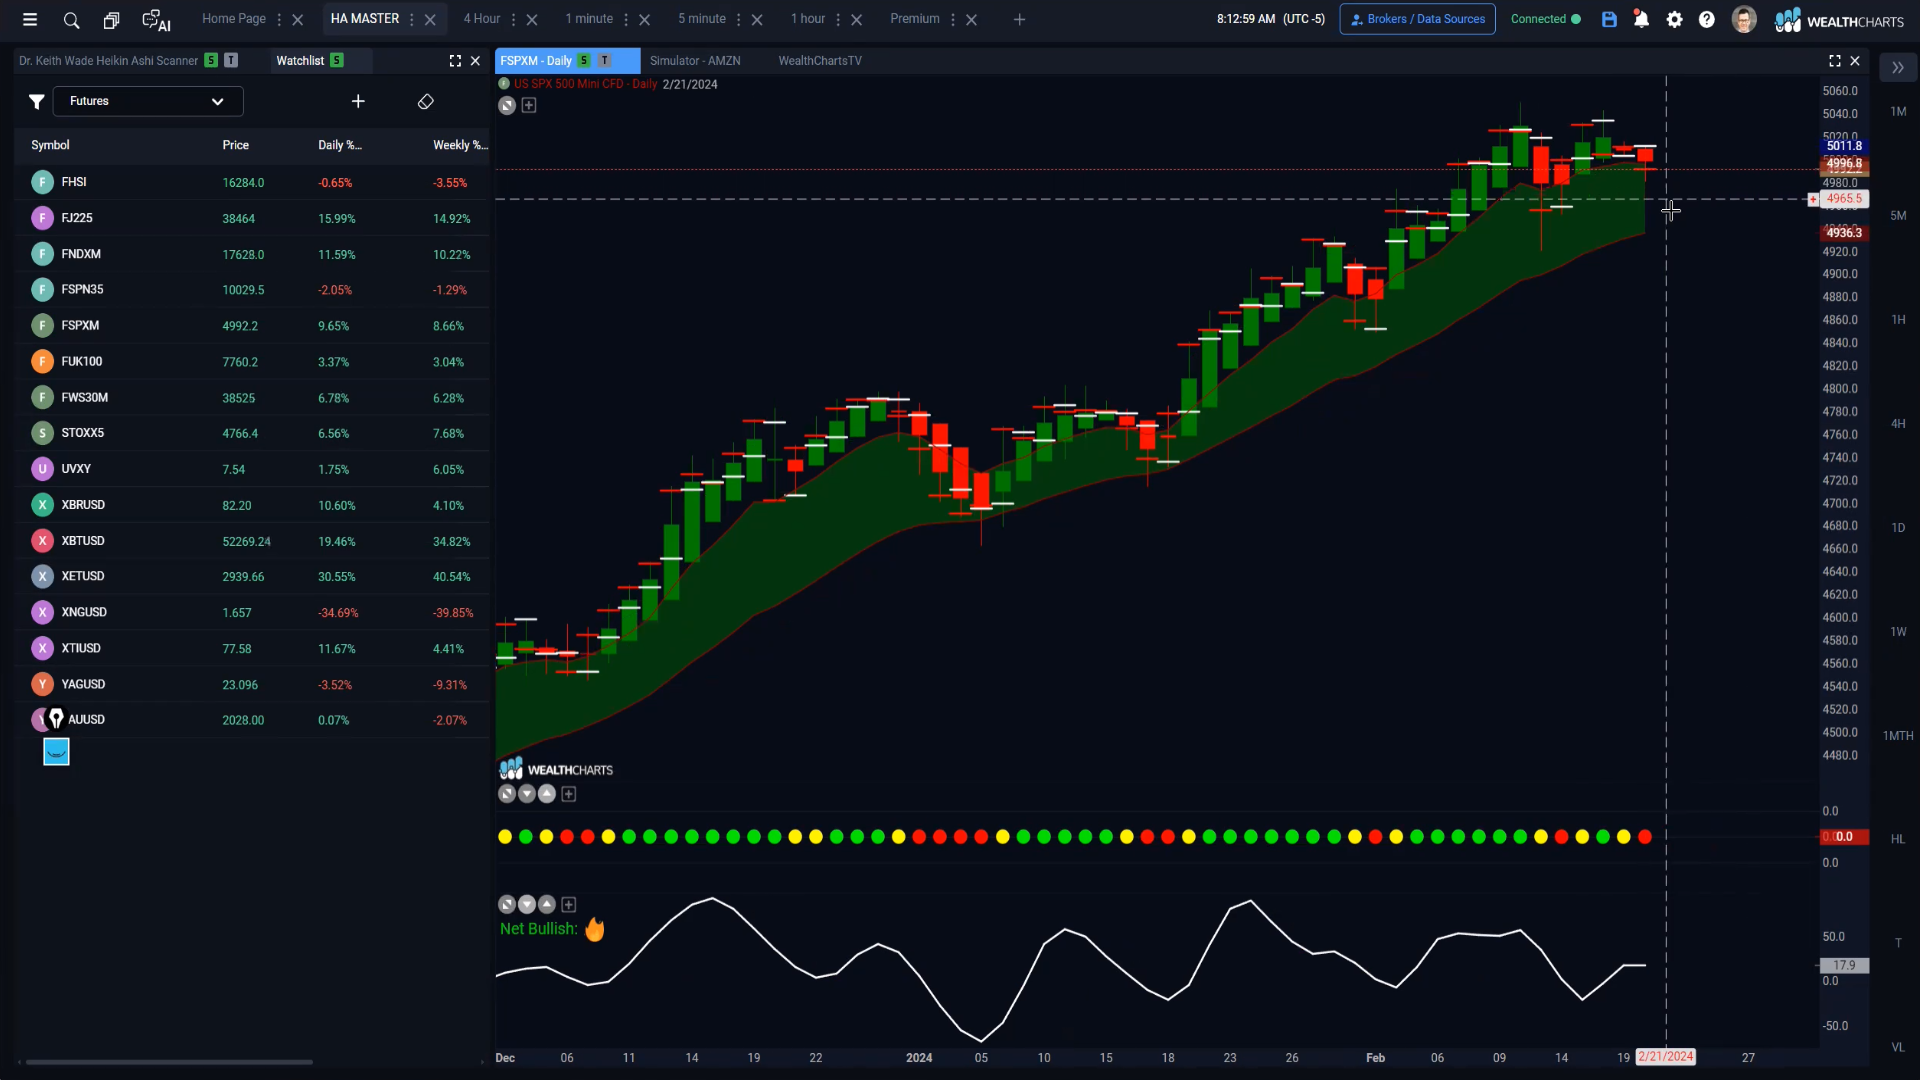Open the WealthChartsTV tab
Viewport: 1920px width, 1080px height.
coord(820,61)
